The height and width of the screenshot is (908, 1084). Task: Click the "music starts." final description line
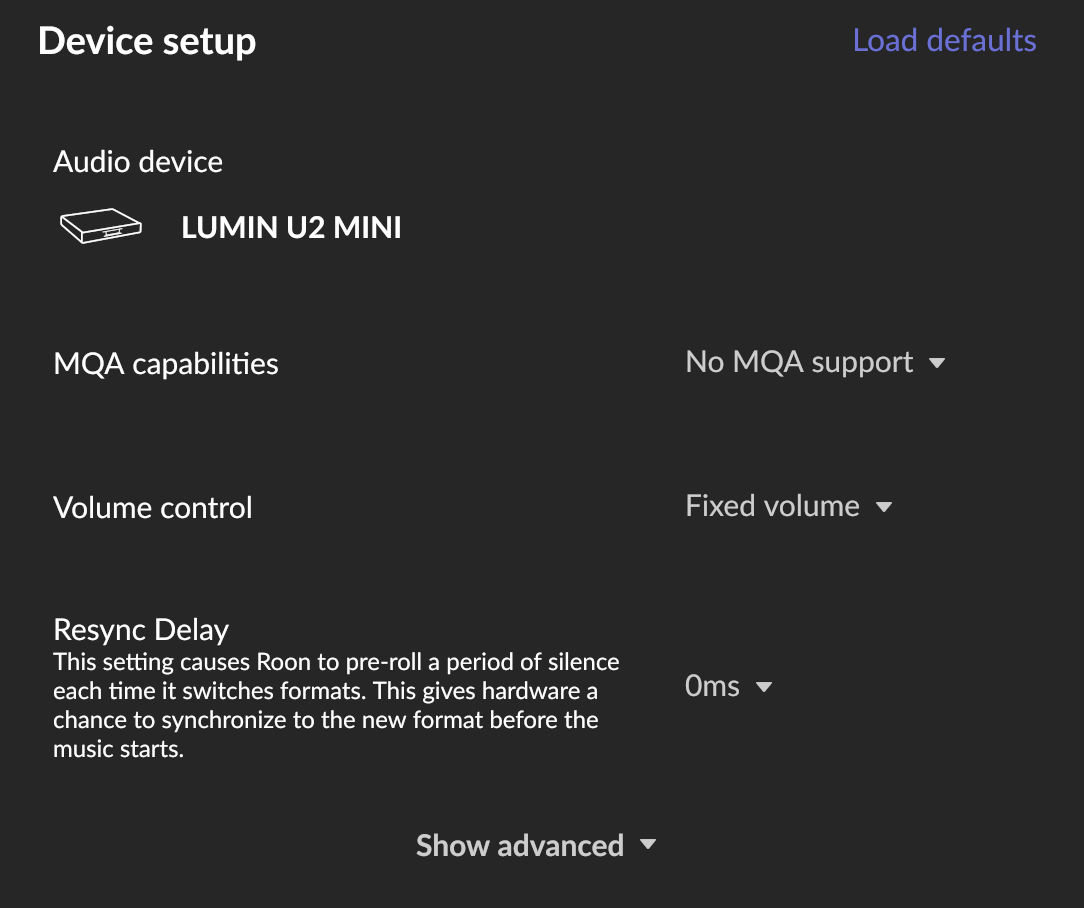[119, 749]
